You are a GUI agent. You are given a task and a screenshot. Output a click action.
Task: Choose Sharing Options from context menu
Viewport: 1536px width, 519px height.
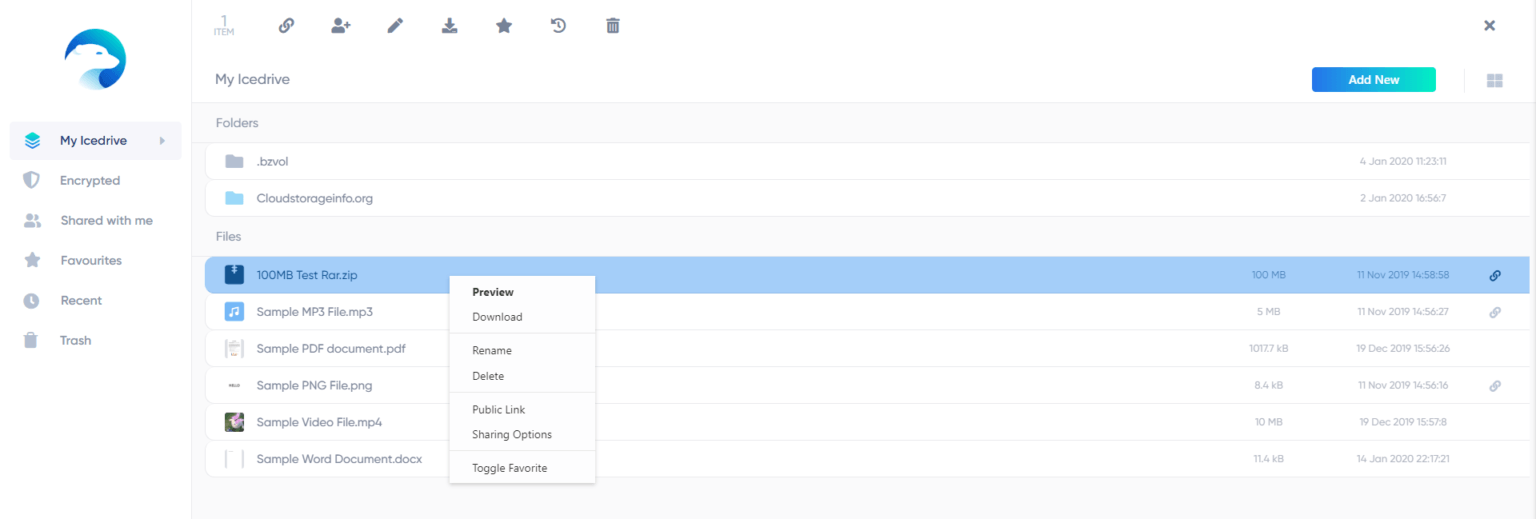click(x=511, y=435)
